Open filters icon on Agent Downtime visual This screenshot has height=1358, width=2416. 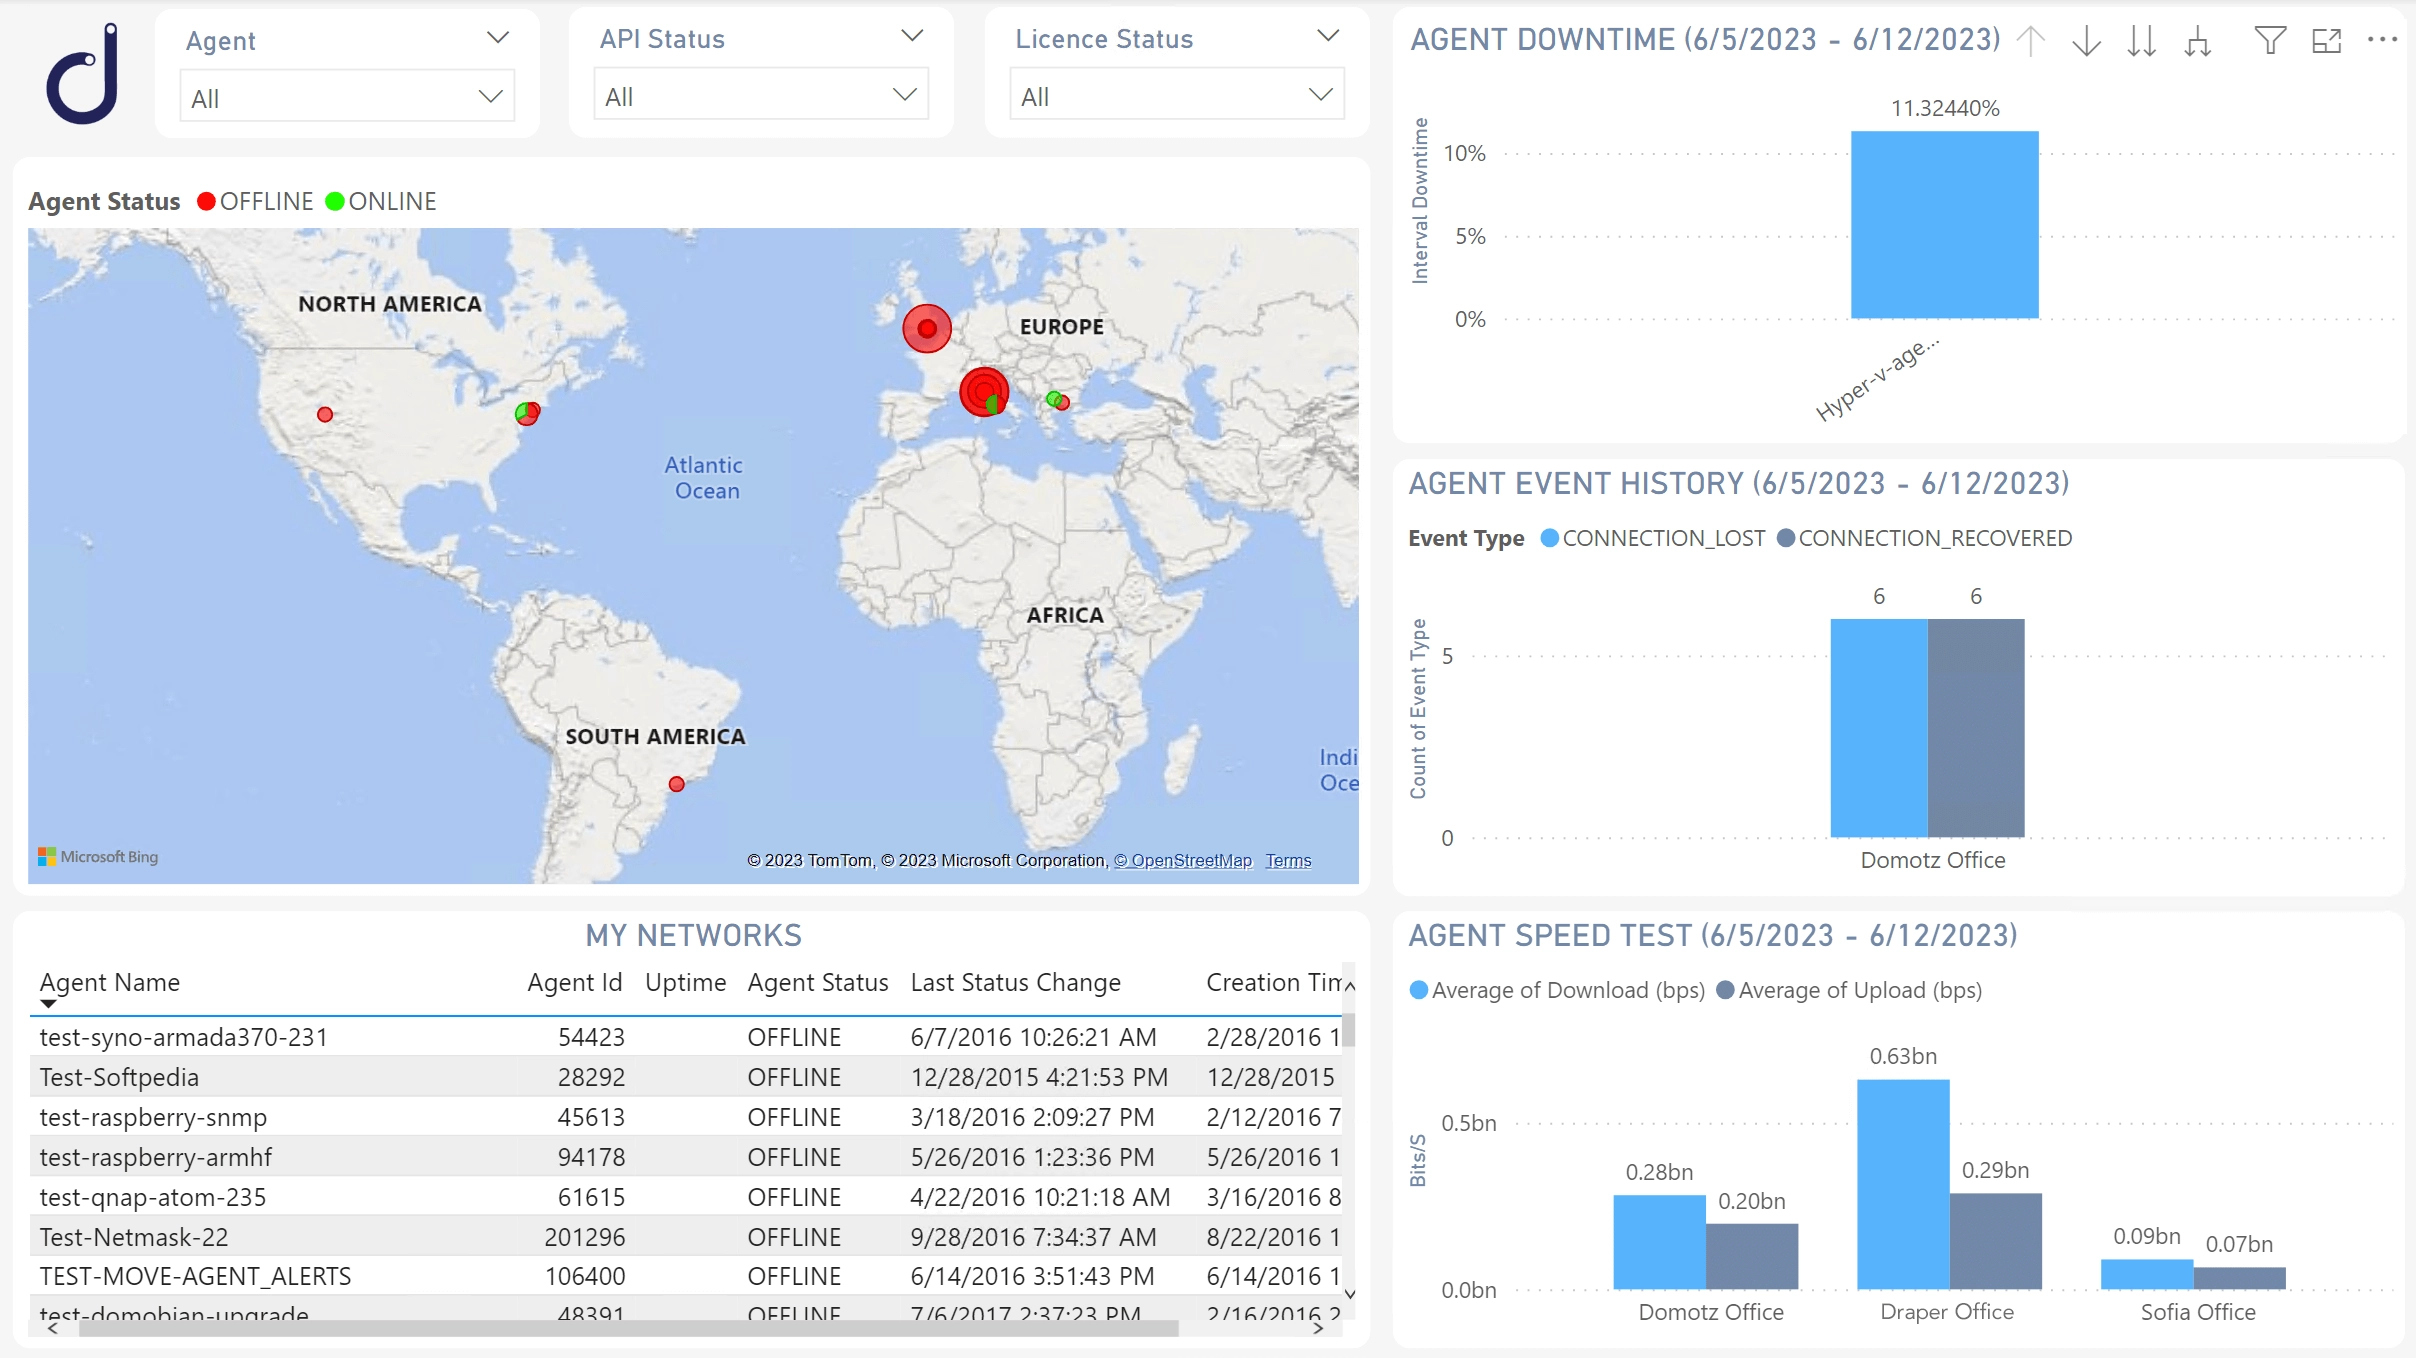point(2270,40)
